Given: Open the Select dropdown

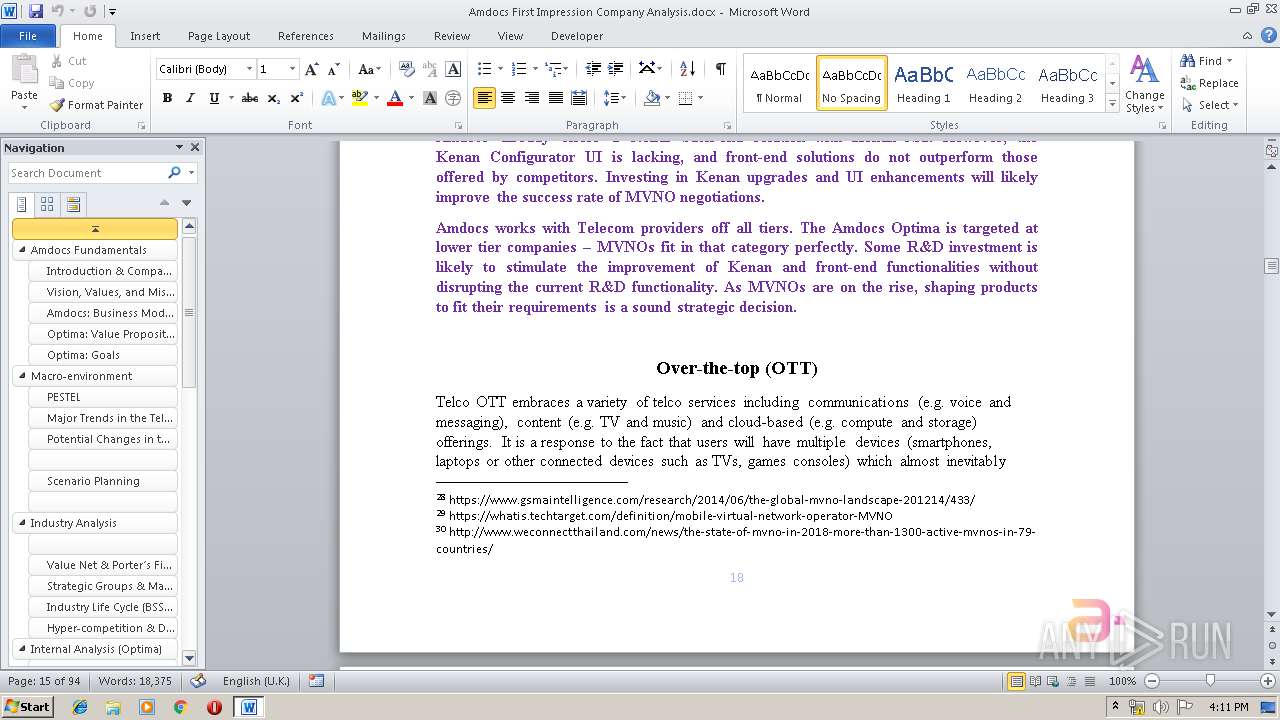Looking at the screenshot, I should pos(1209,105).
